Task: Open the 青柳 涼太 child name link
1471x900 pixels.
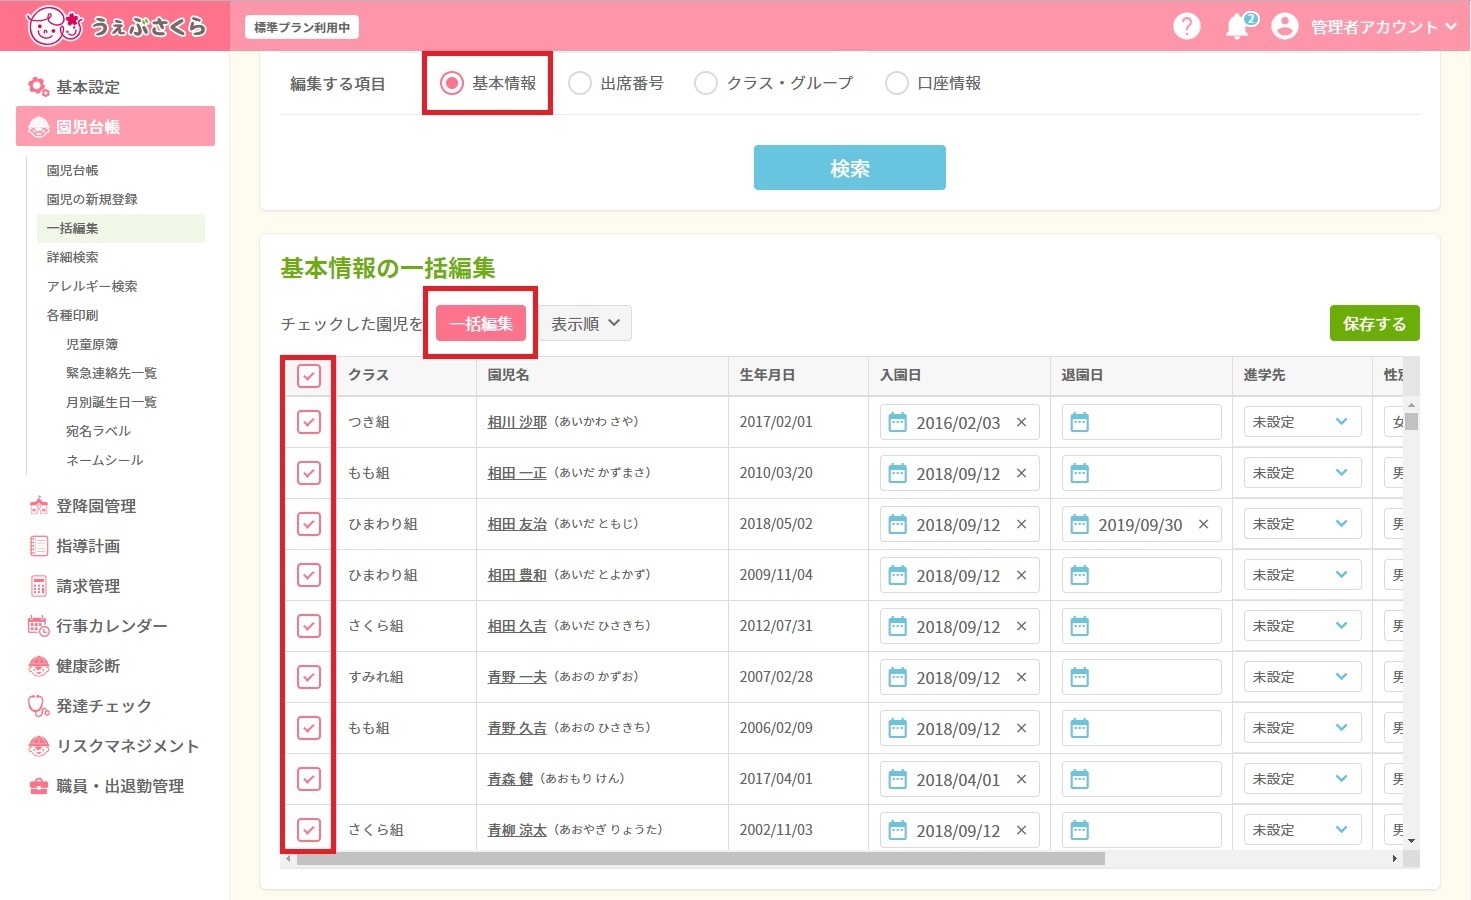Action: pyautogui.click(x=517, y=830)
